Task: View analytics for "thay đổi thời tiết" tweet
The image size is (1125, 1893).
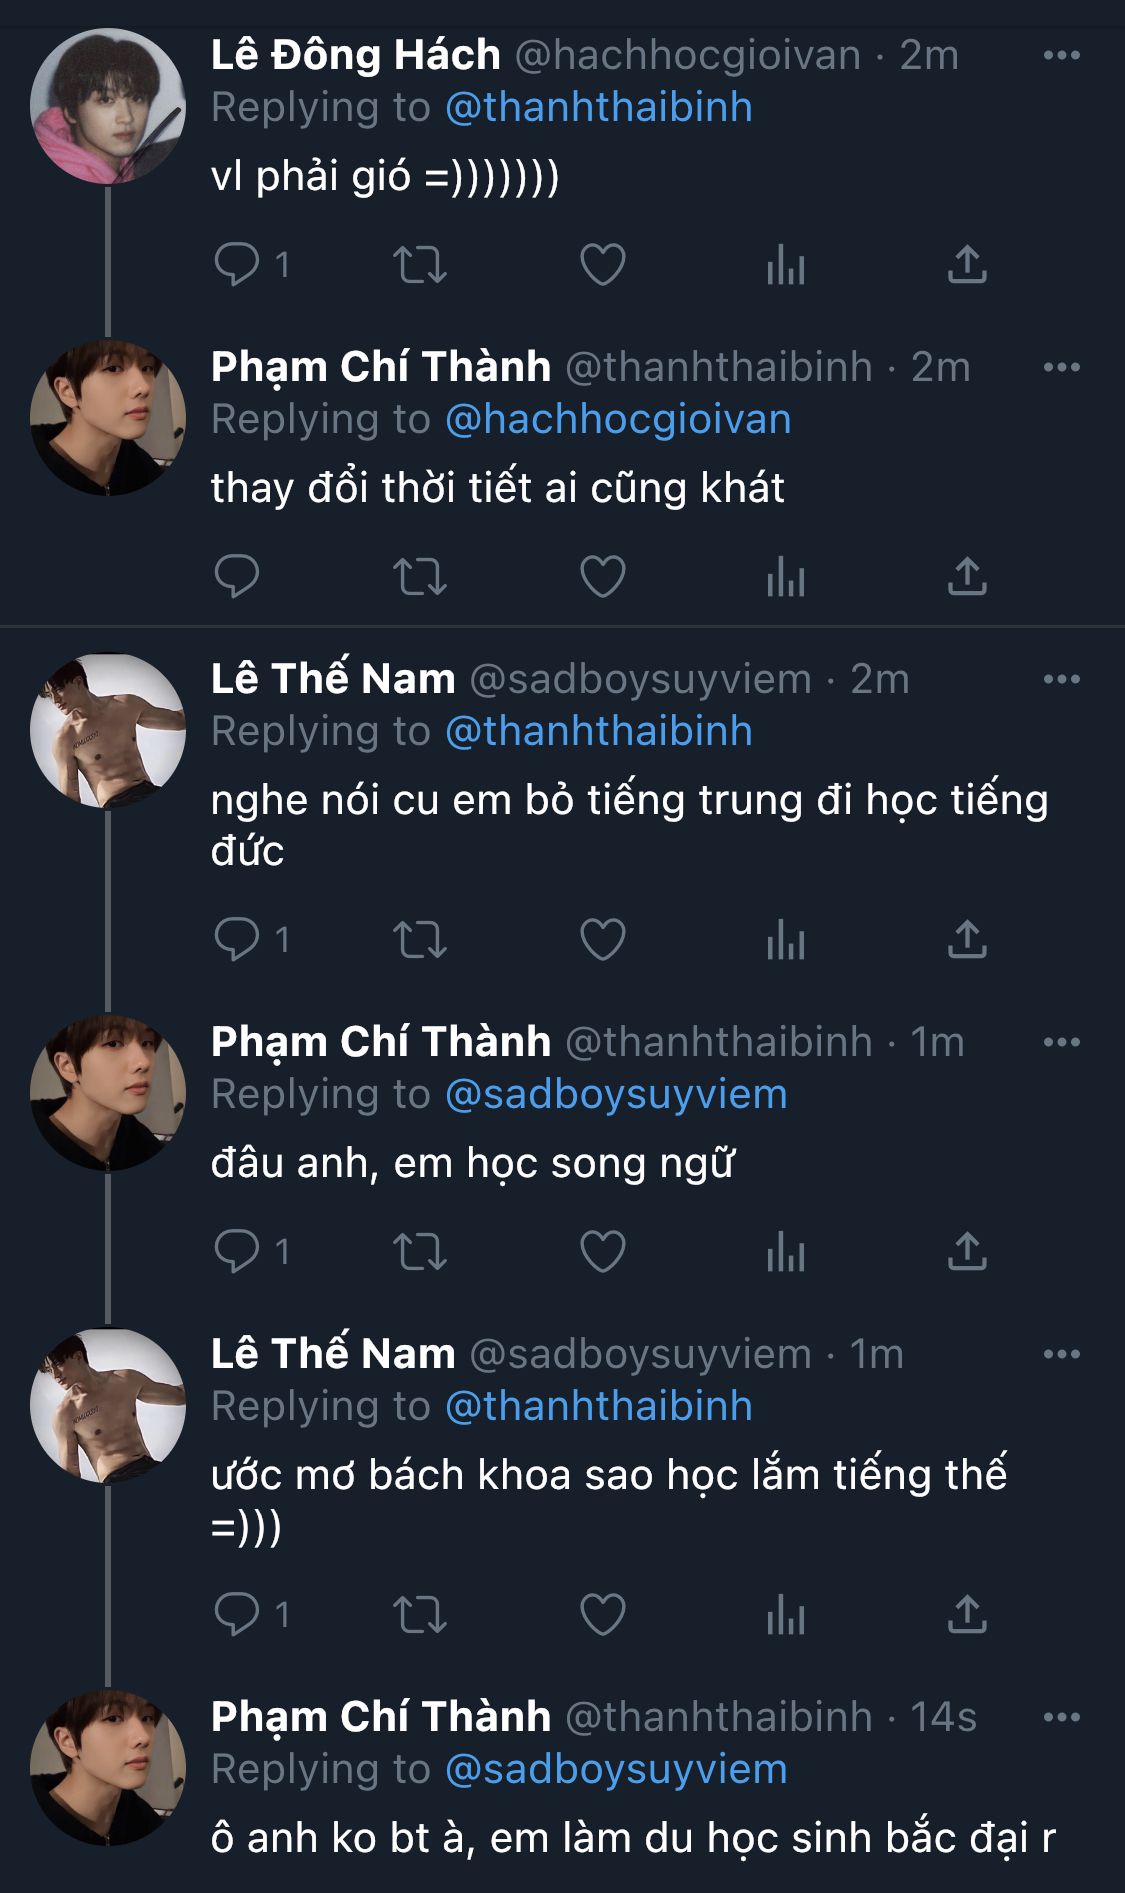Action: pyautogui.click(x=785, y=577)
